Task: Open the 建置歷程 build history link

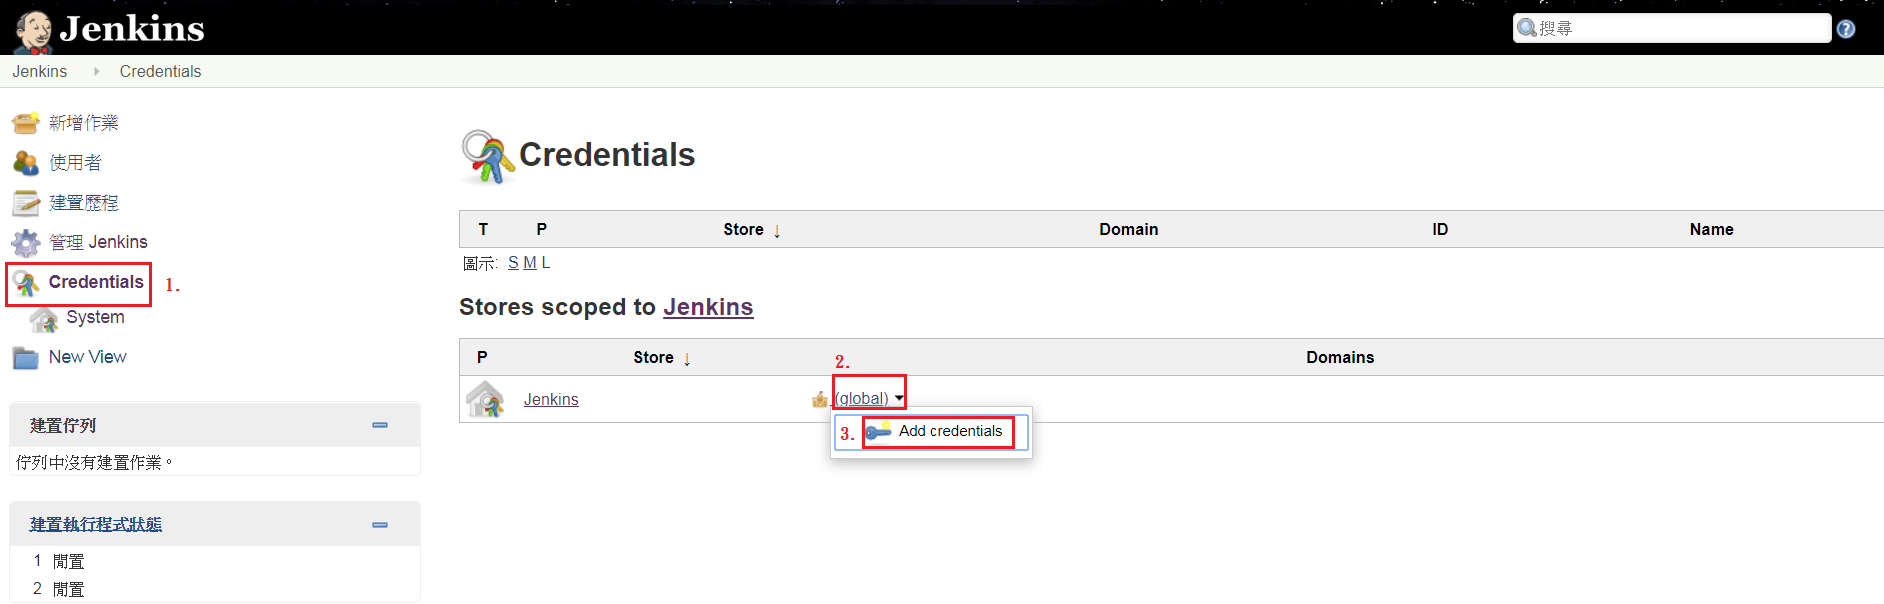Action: [84, 203]
